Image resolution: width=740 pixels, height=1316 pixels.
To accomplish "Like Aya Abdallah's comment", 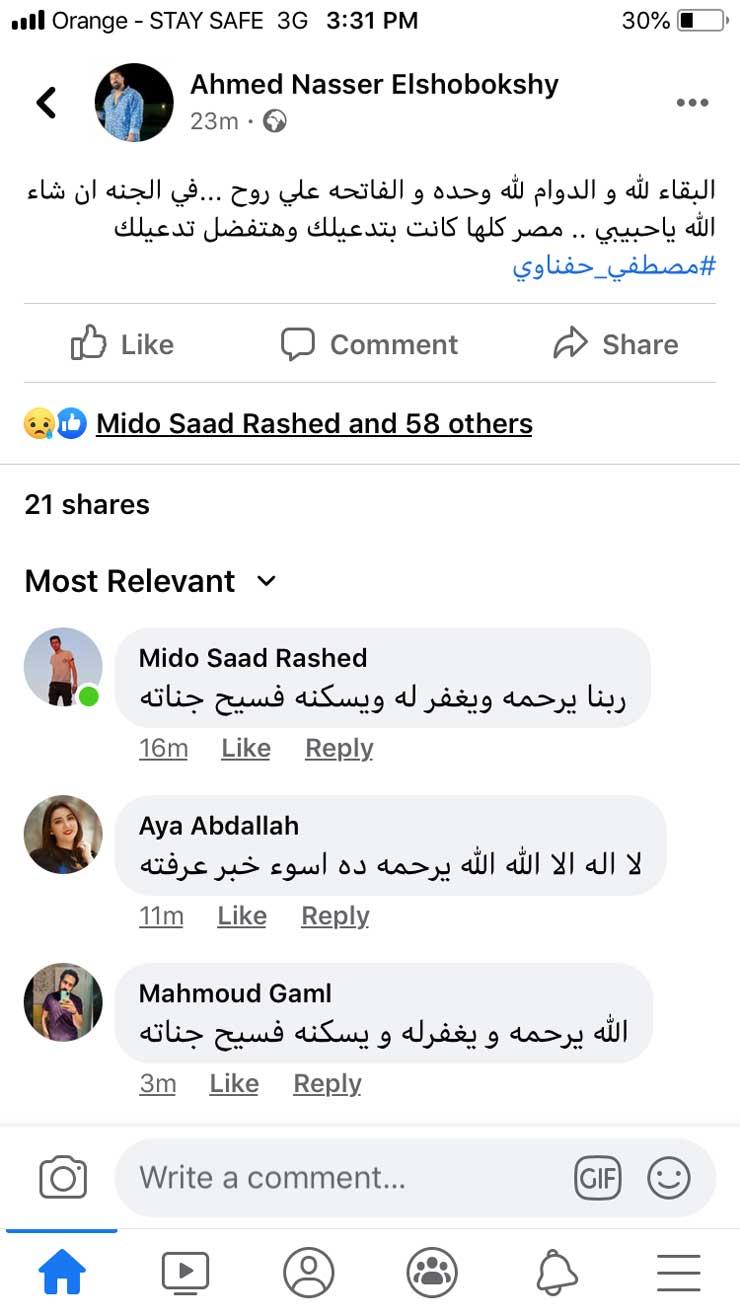I will [242, 916].
